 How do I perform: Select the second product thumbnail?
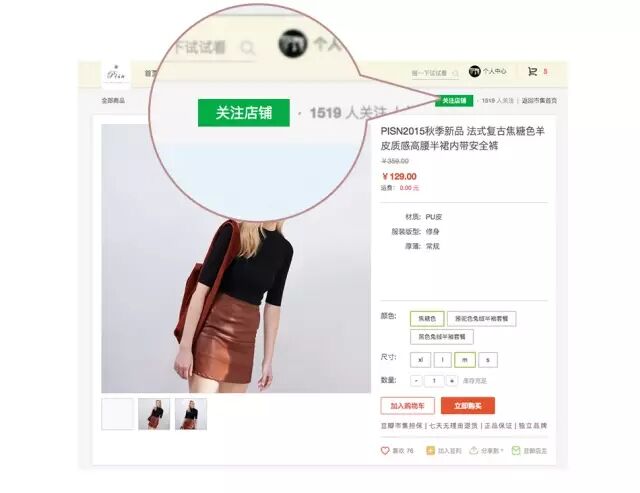pyautogui.click(x=154, y=414)
